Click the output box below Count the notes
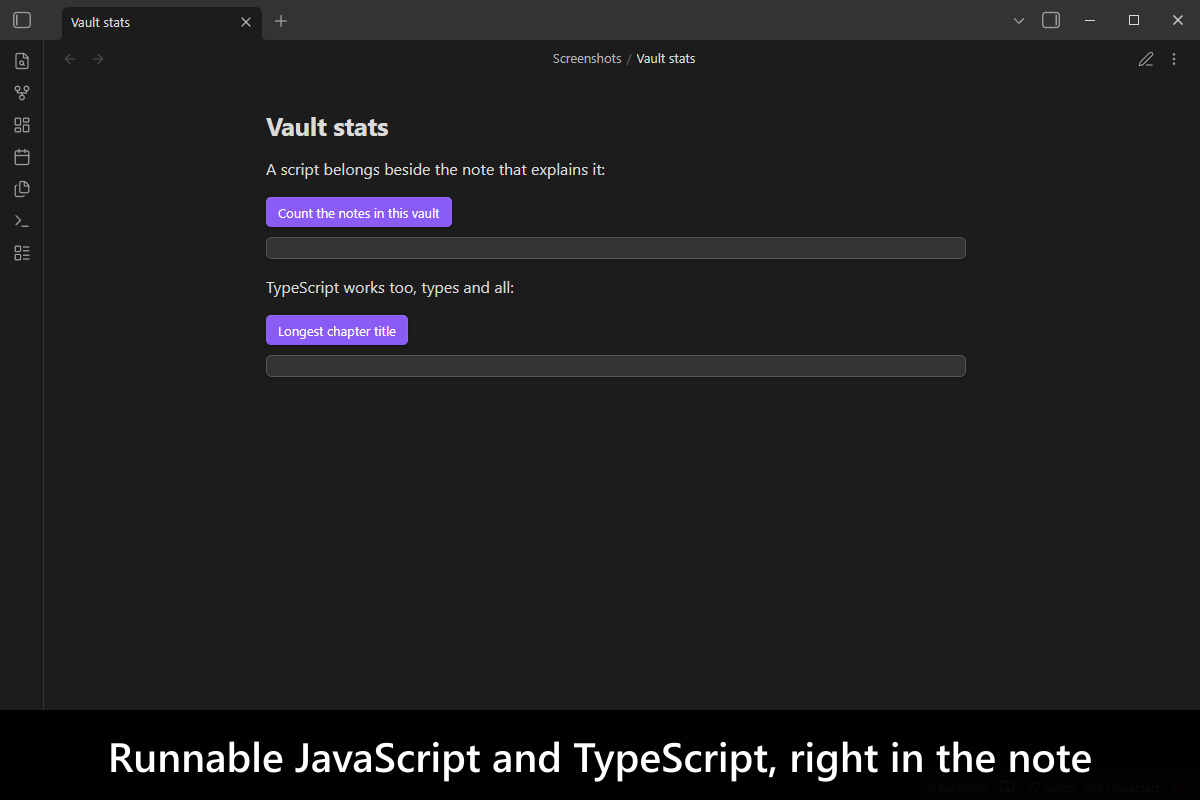Screen dimensions: 1200x800 pos(616,248)
